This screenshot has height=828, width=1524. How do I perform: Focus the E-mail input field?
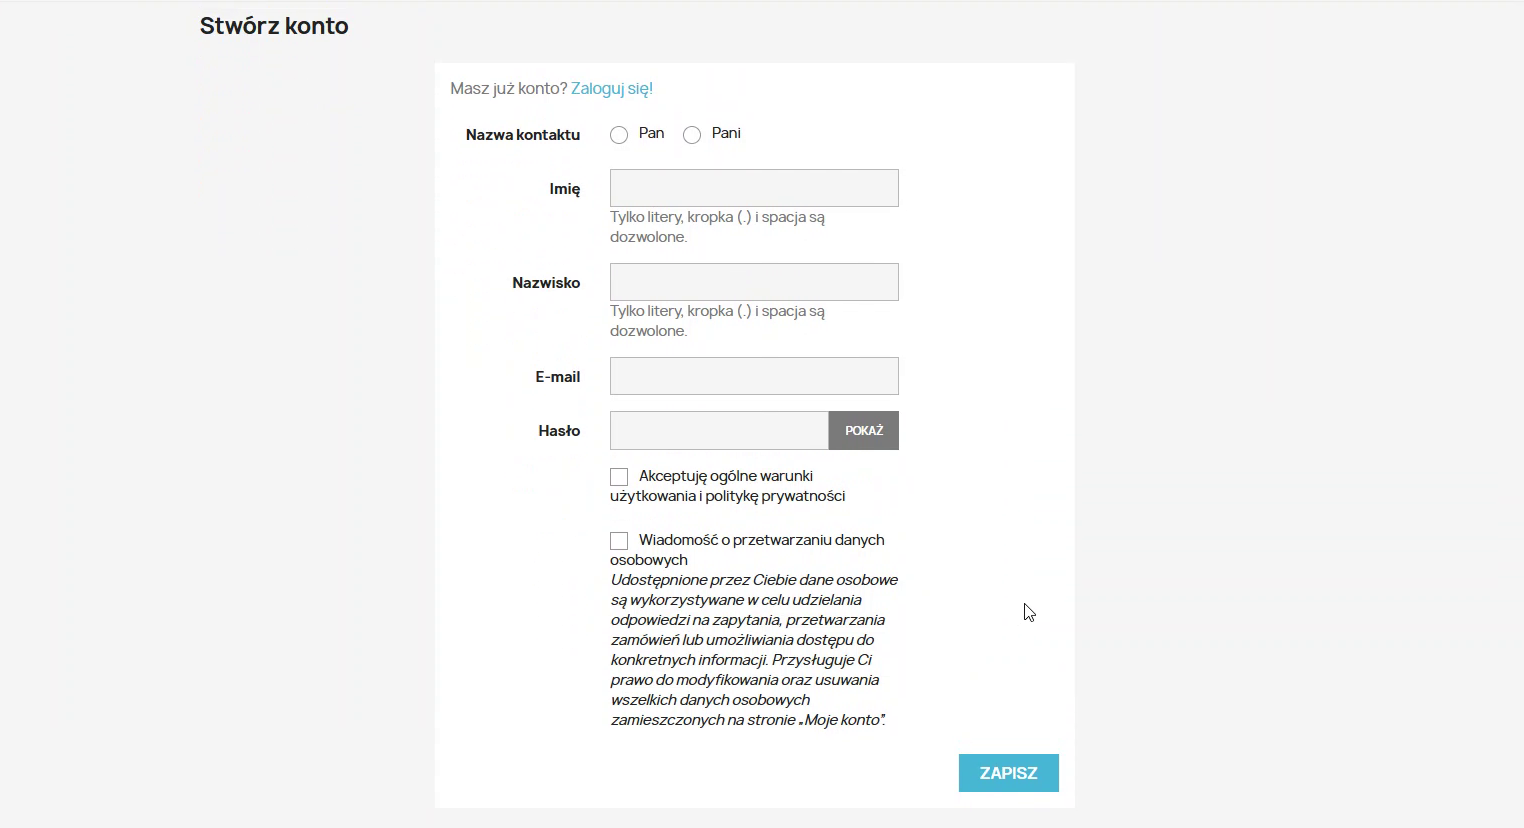point(754,376)
